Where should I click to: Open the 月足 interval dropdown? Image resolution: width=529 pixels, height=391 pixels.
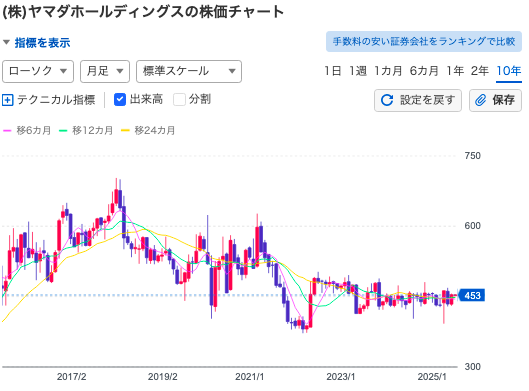[x=105, y=71]
